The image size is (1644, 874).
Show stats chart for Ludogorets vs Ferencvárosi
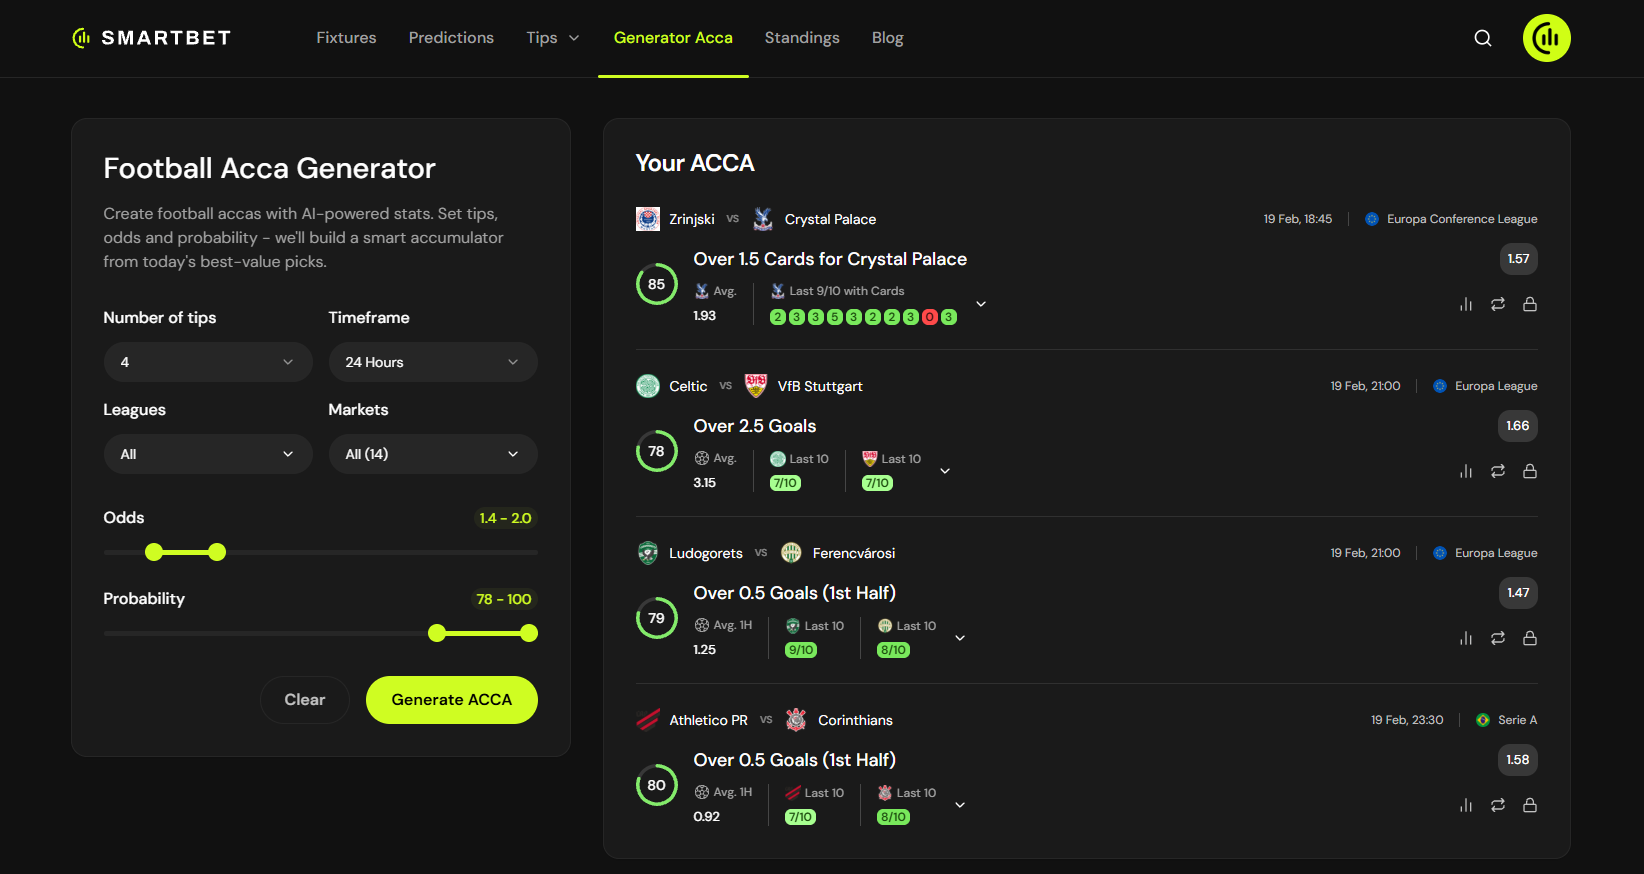[1466, 638]
